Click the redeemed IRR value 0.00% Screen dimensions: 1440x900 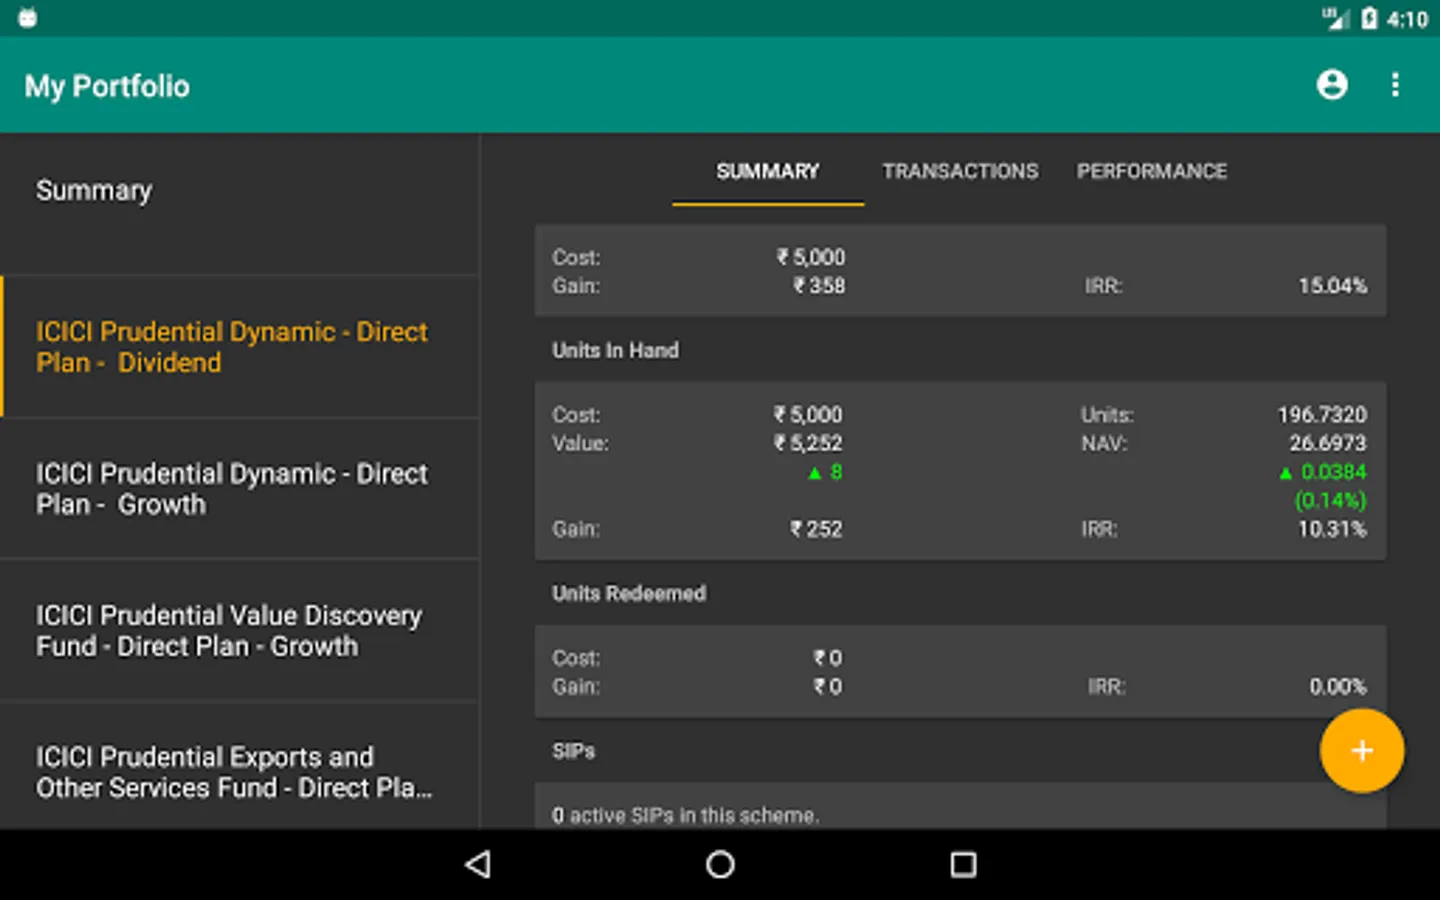tap(1338, 687)
